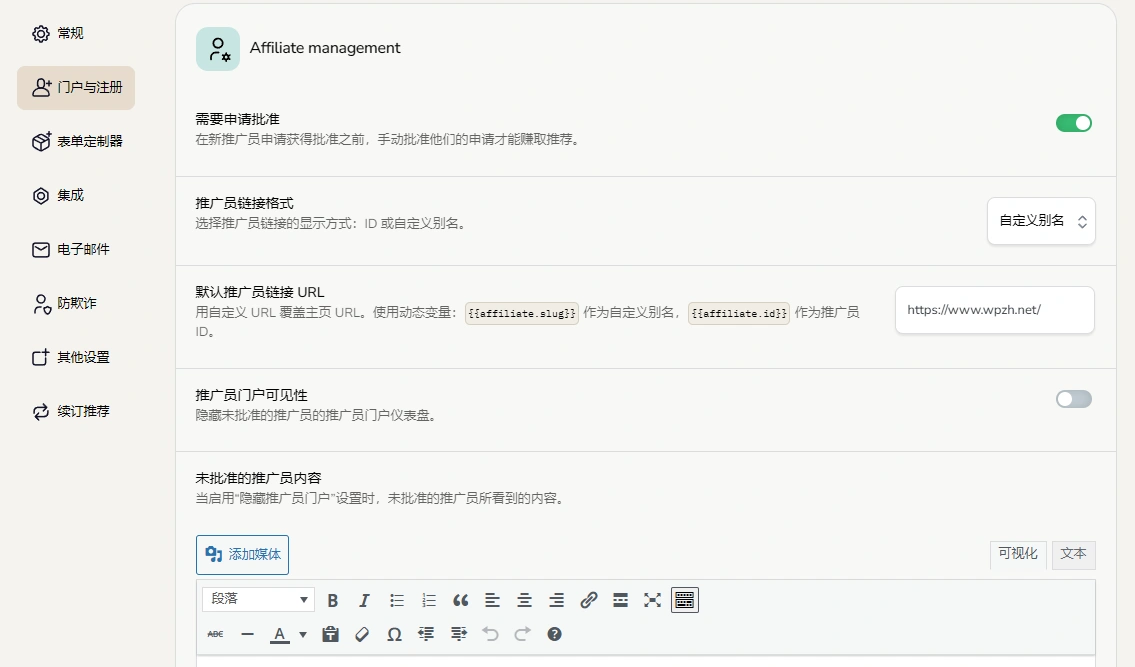The width and height of the screenshot is (1135, 667).
Task: Disable the 需要申请批准 switch
Action: click(1073, 122)
